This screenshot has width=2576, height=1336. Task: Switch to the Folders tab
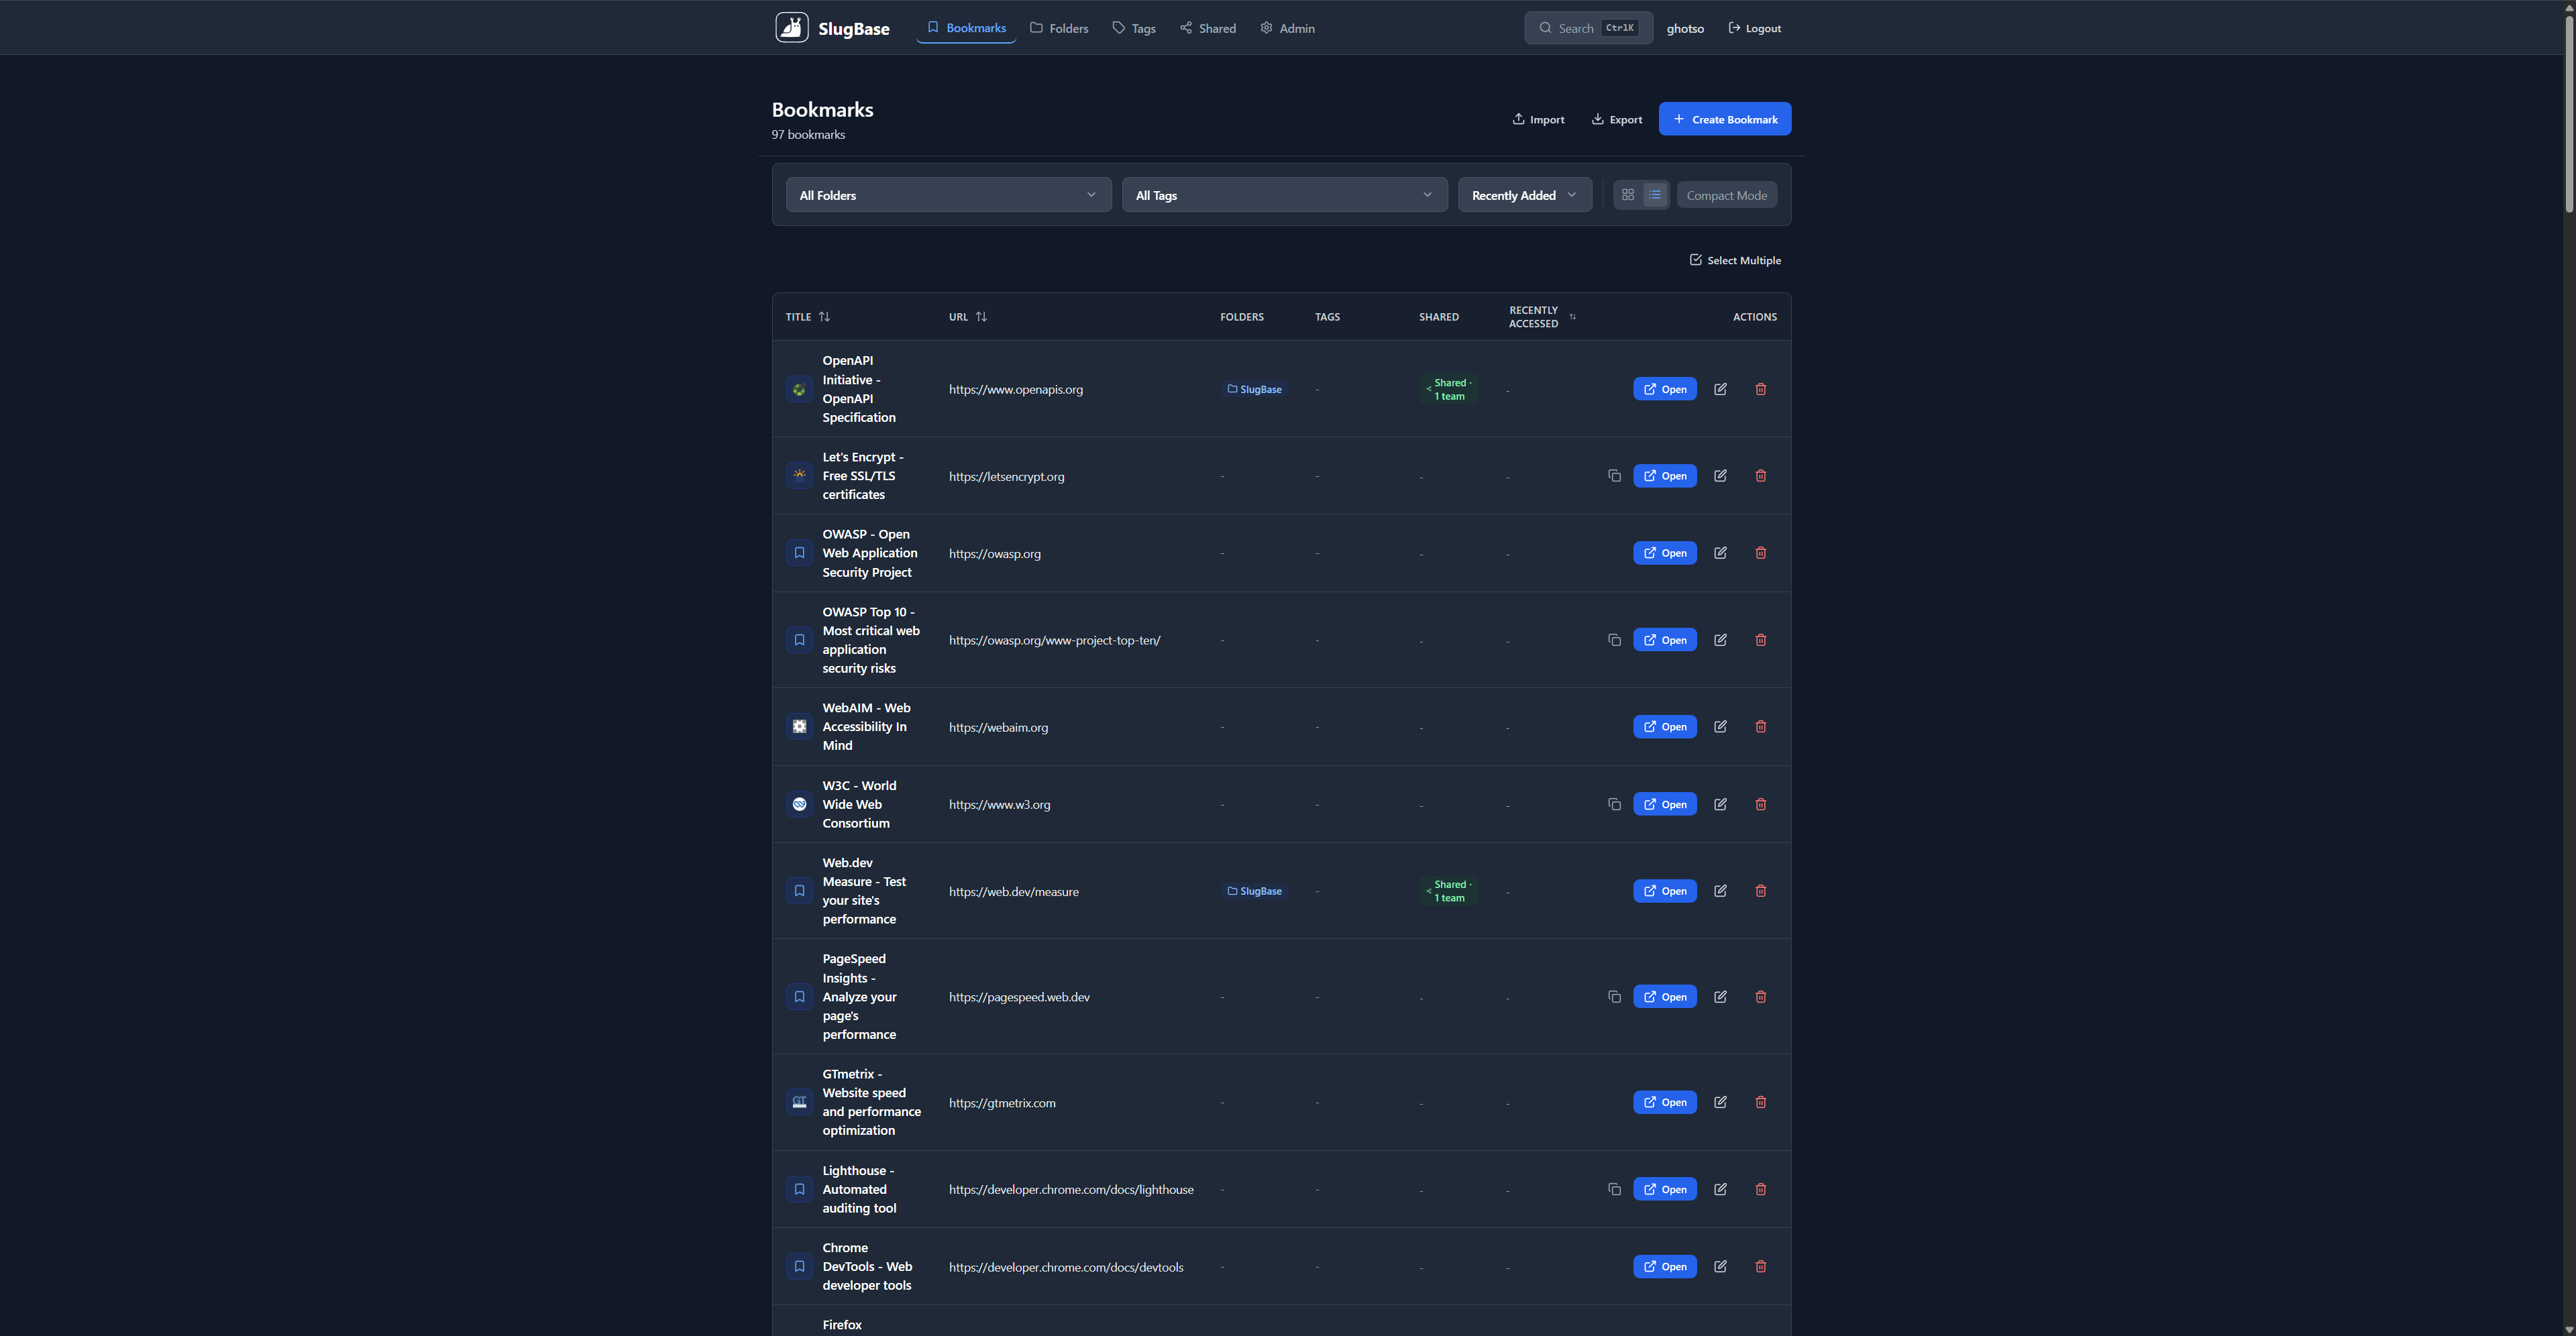[x=1059, y=27]
